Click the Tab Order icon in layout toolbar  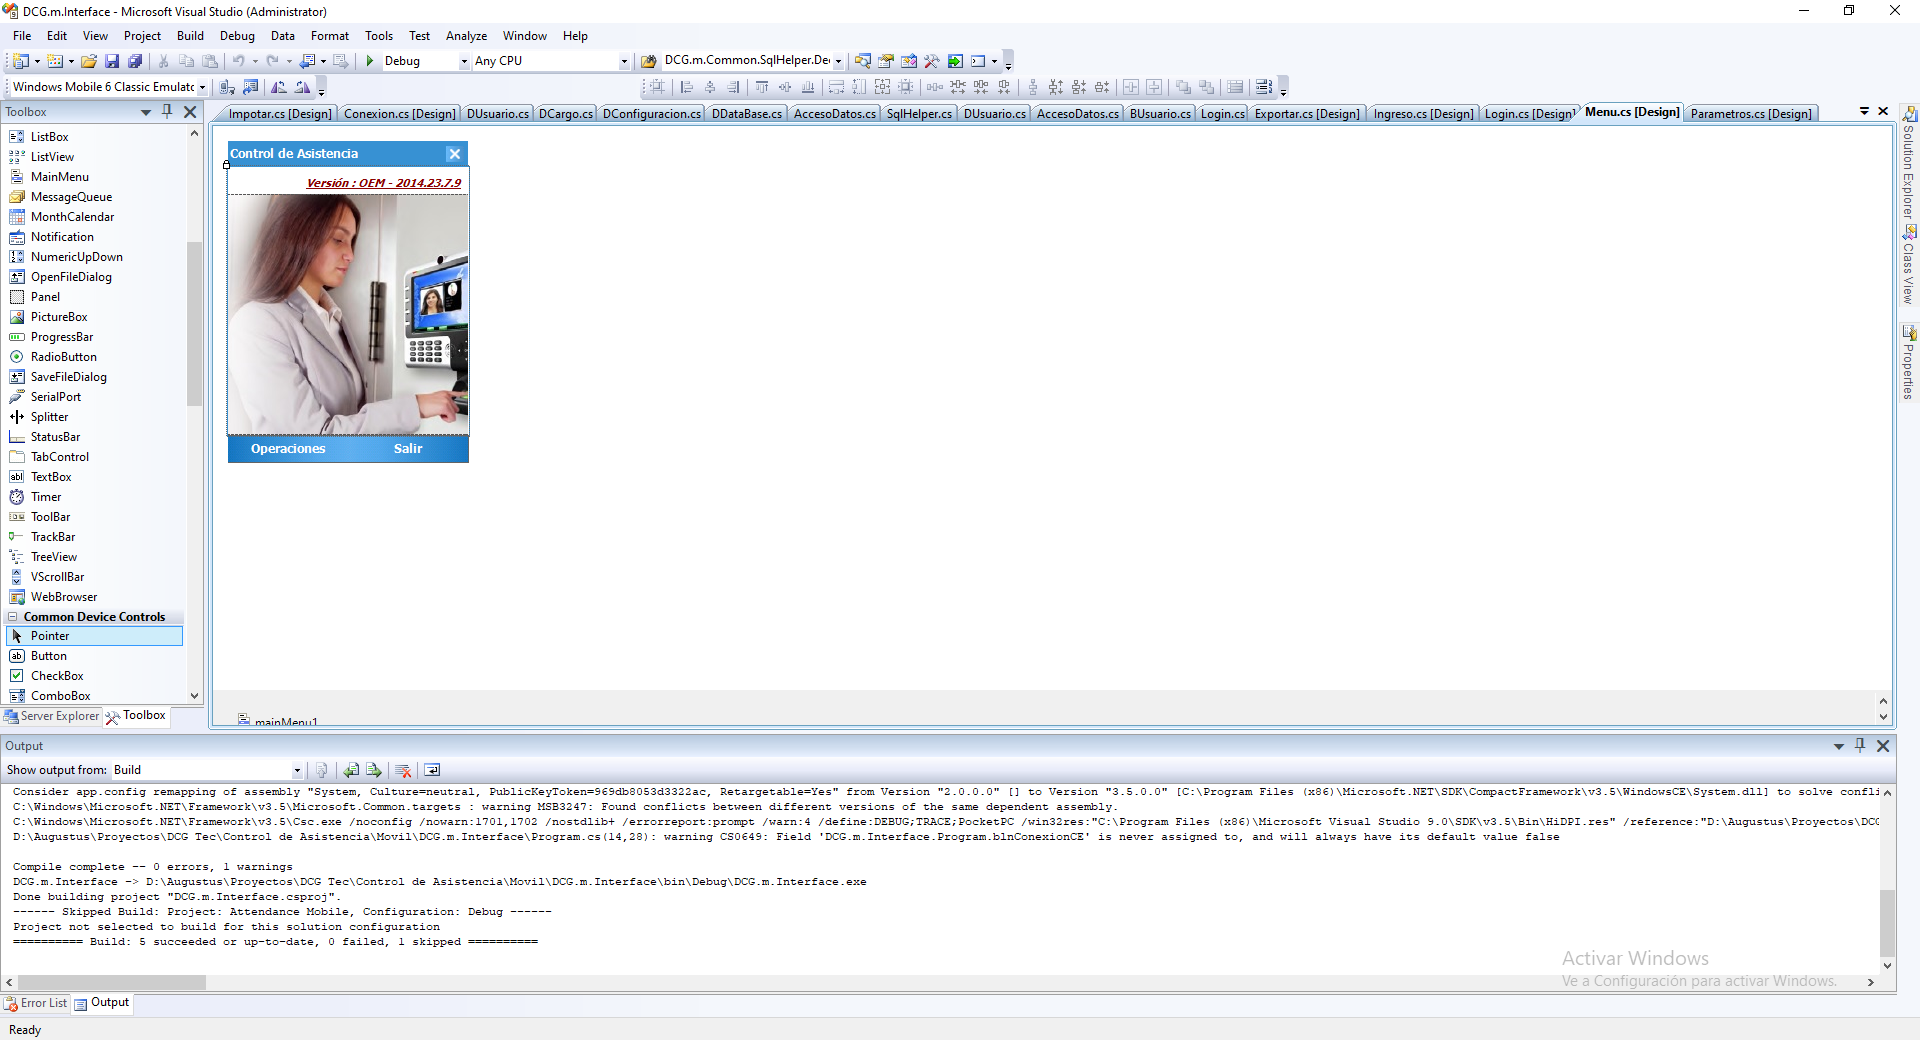point(1264,87)
